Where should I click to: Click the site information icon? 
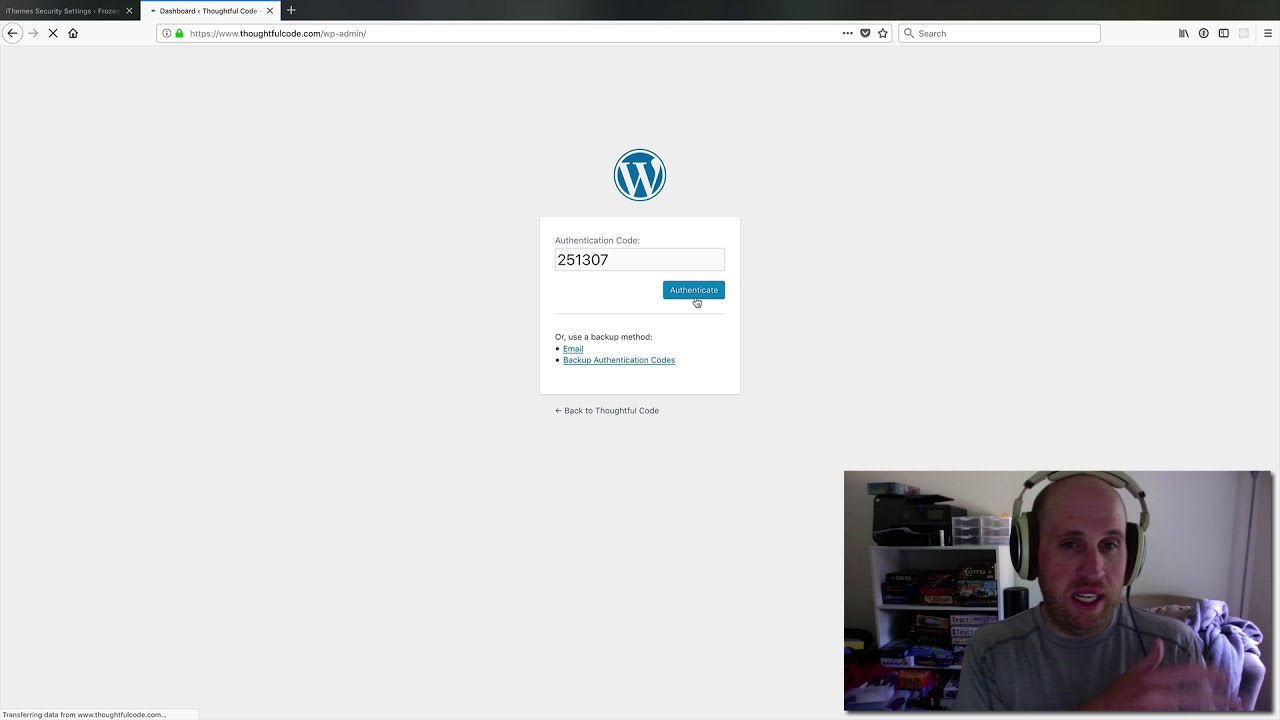(167, 33)
